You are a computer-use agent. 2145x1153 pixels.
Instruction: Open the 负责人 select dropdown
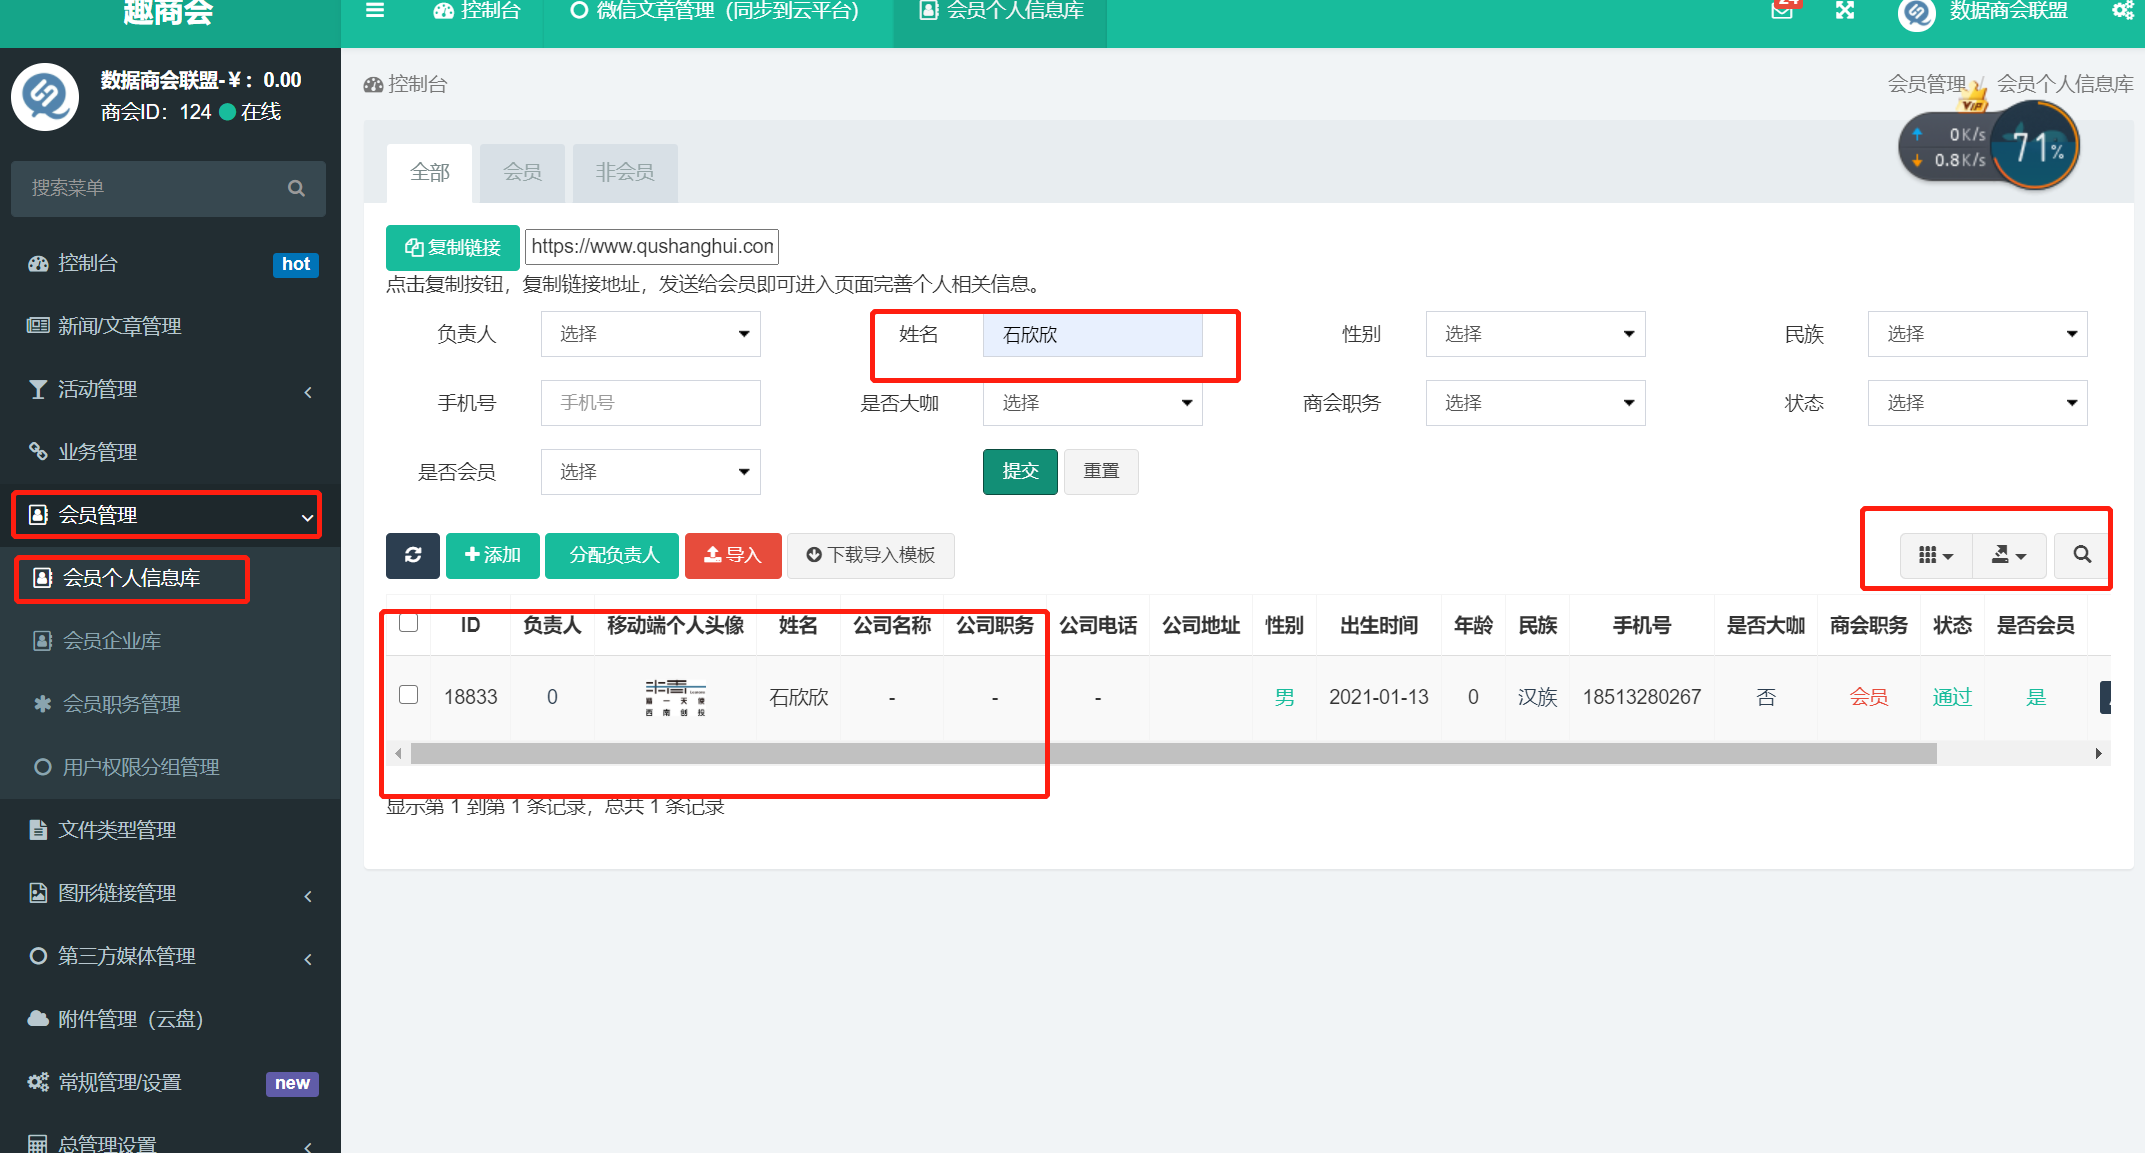650,334
